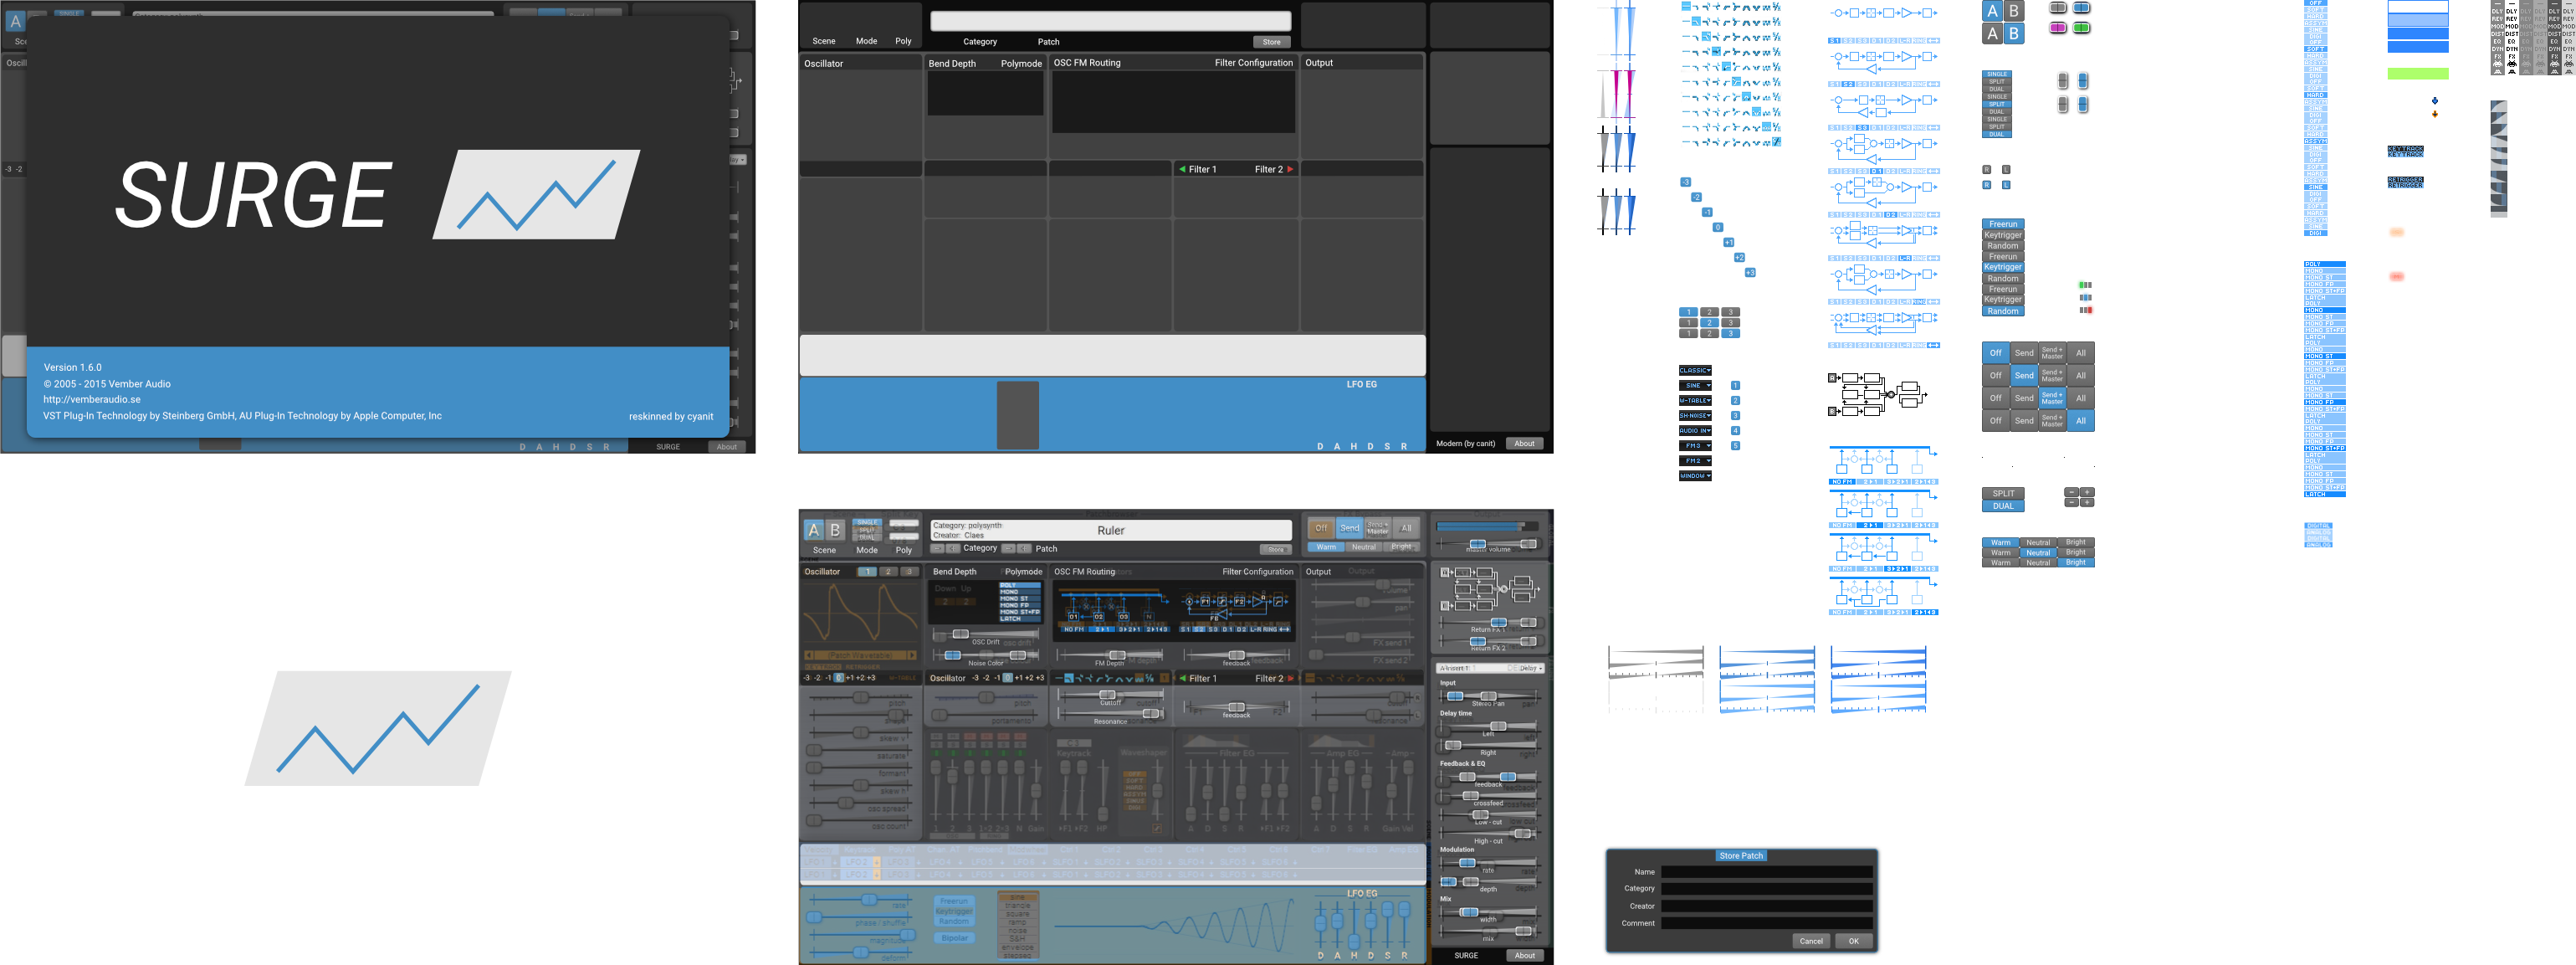Click the Name field in Store Patch dialog
Image resolution: width=2576 pixels, height=965 pixels.
1766,872
